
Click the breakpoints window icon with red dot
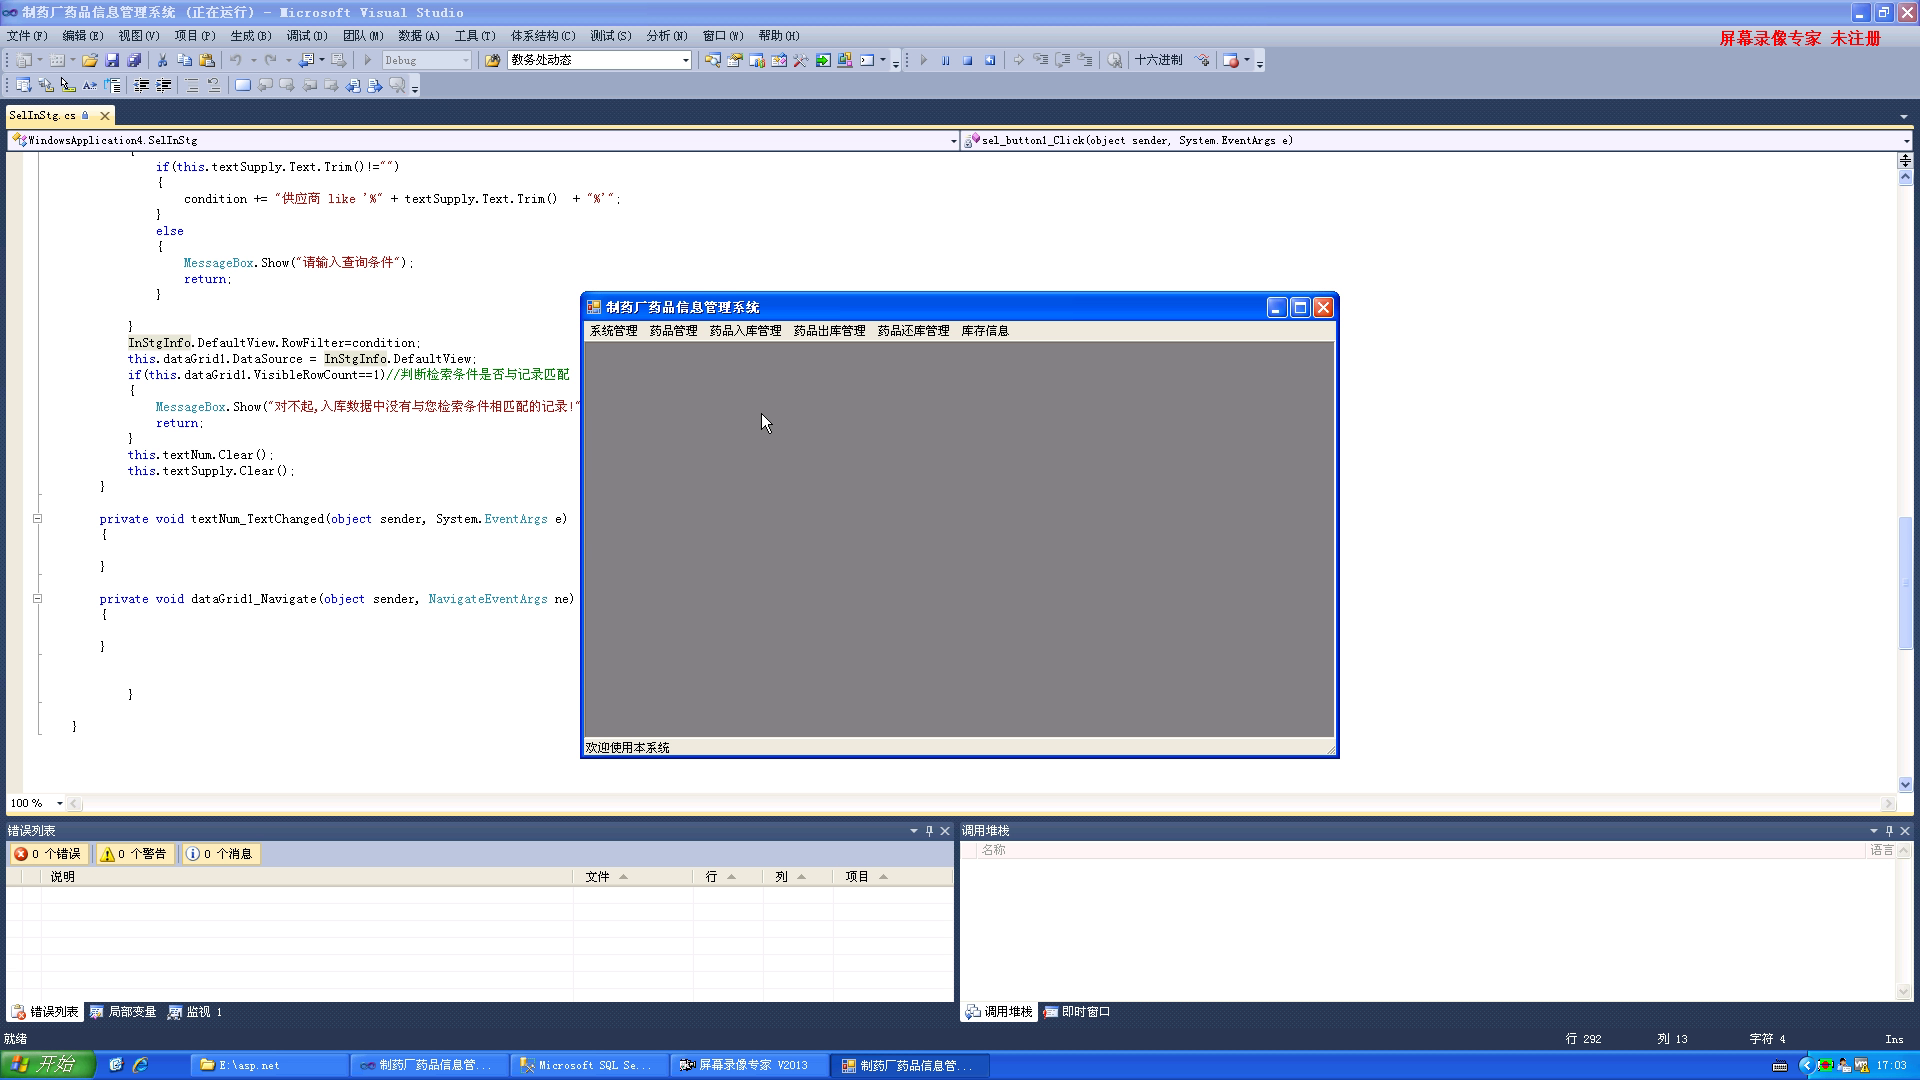1231,60
